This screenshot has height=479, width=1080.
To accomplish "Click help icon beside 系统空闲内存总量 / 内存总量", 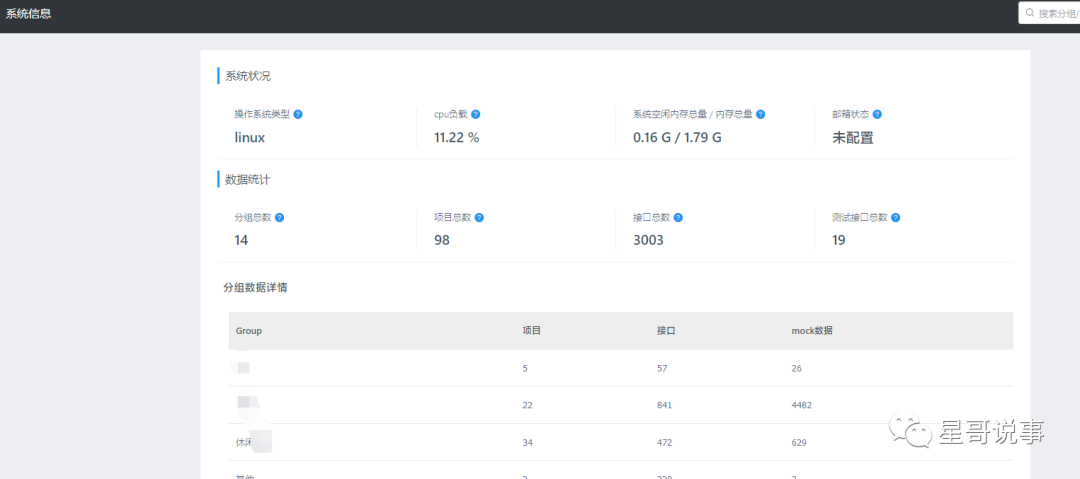I will (x=761, y=115).
